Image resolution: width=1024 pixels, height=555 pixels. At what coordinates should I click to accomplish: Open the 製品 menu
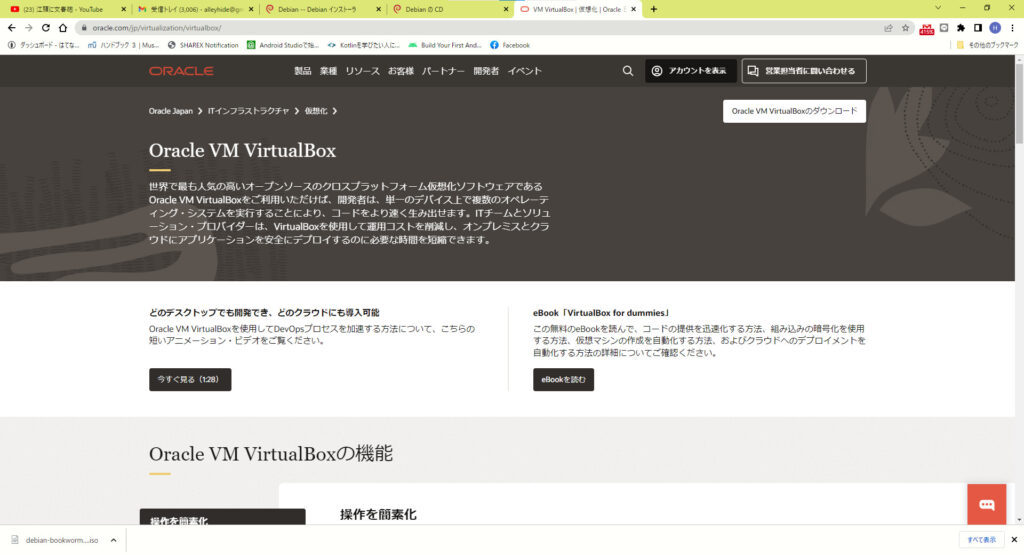[x=302, y=71]
